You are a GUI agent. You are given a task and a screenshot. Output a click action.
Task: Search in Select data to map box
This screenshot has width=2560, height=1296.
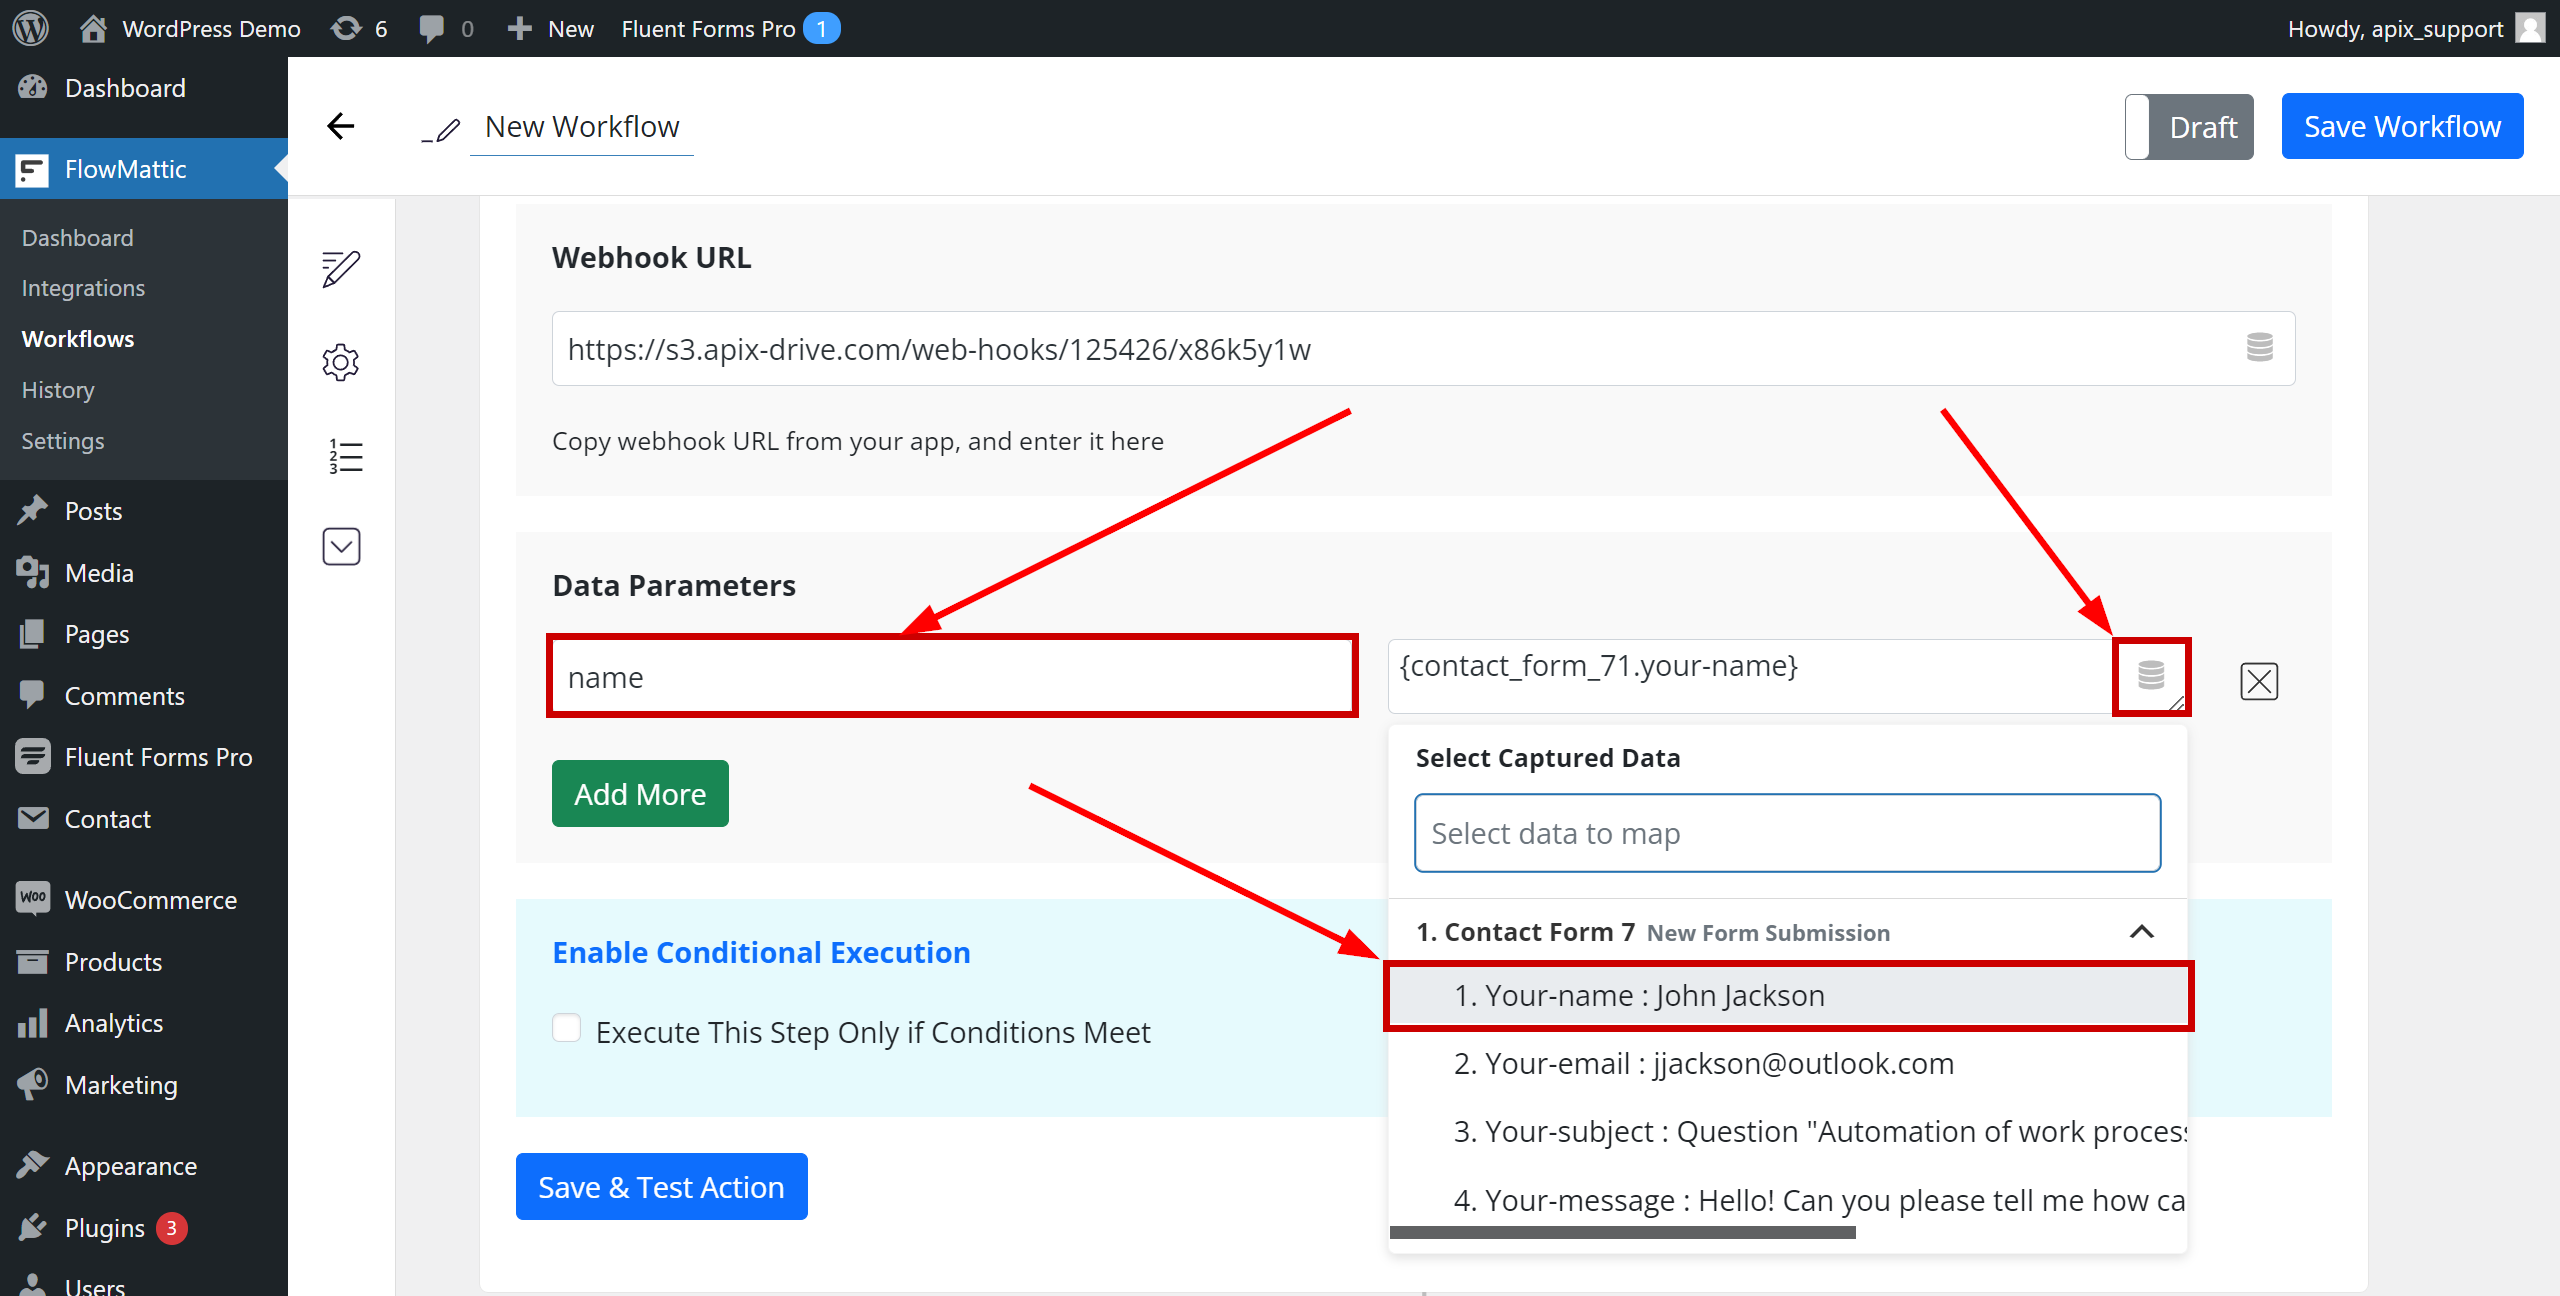point(1787,833)
